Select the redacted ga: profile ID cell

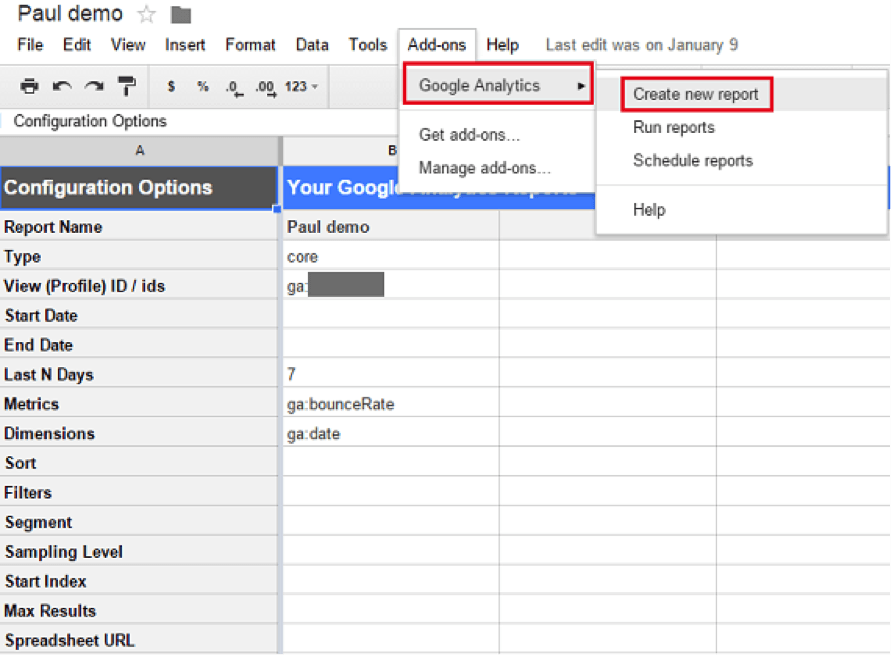coord(391,286)
